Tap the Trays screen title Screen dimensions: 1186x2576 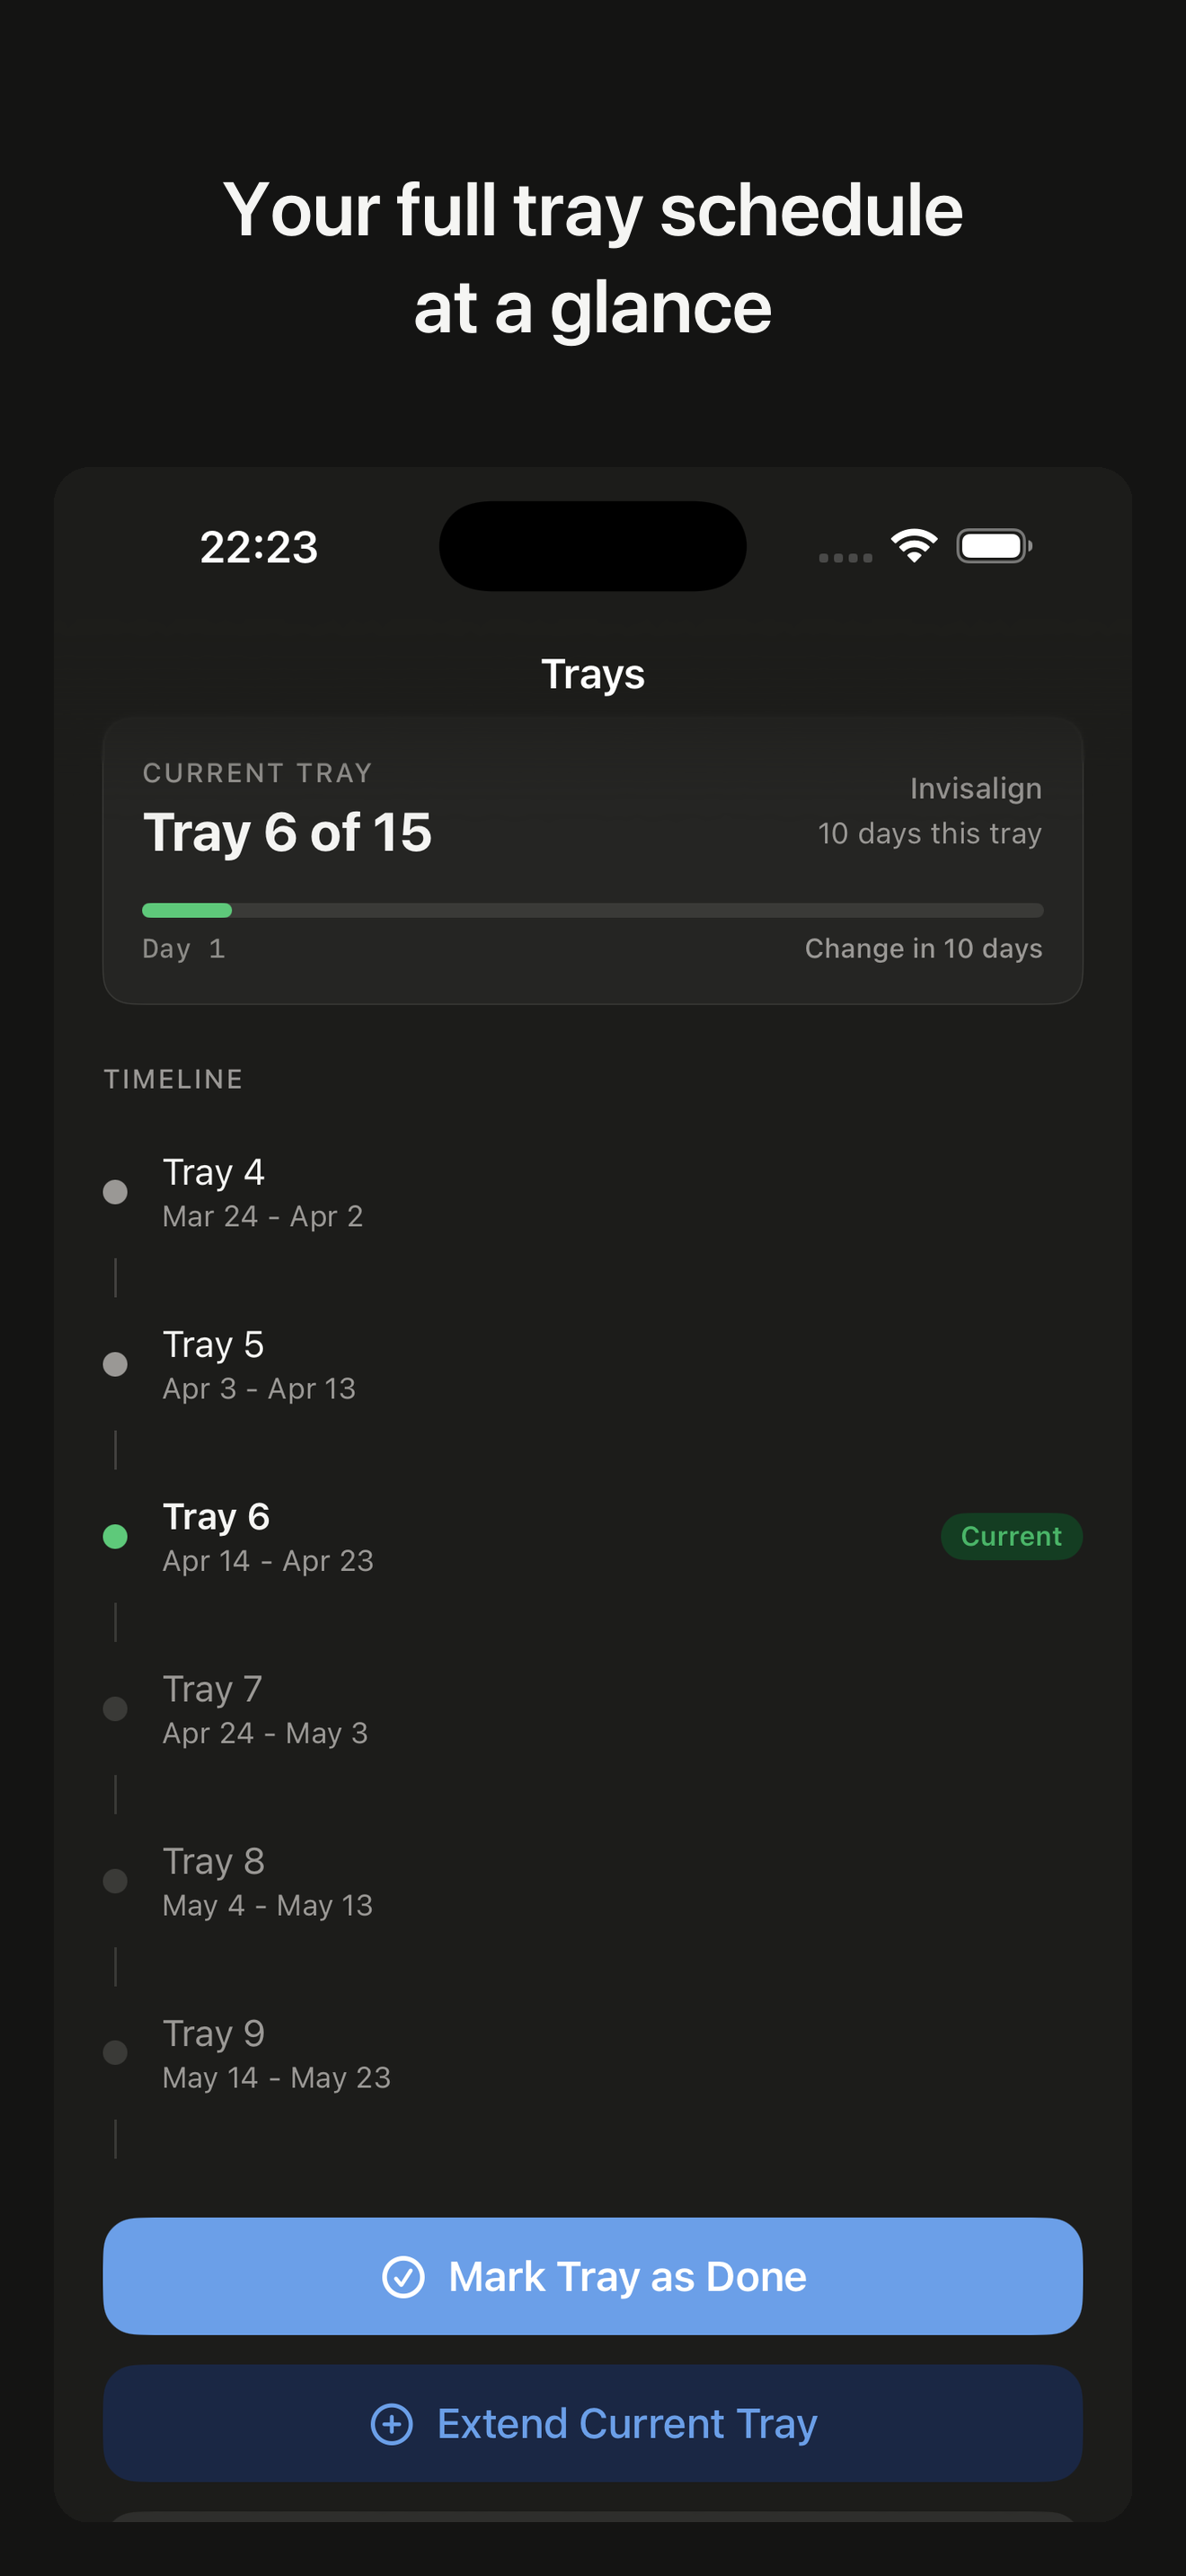[x=593, y=674]
